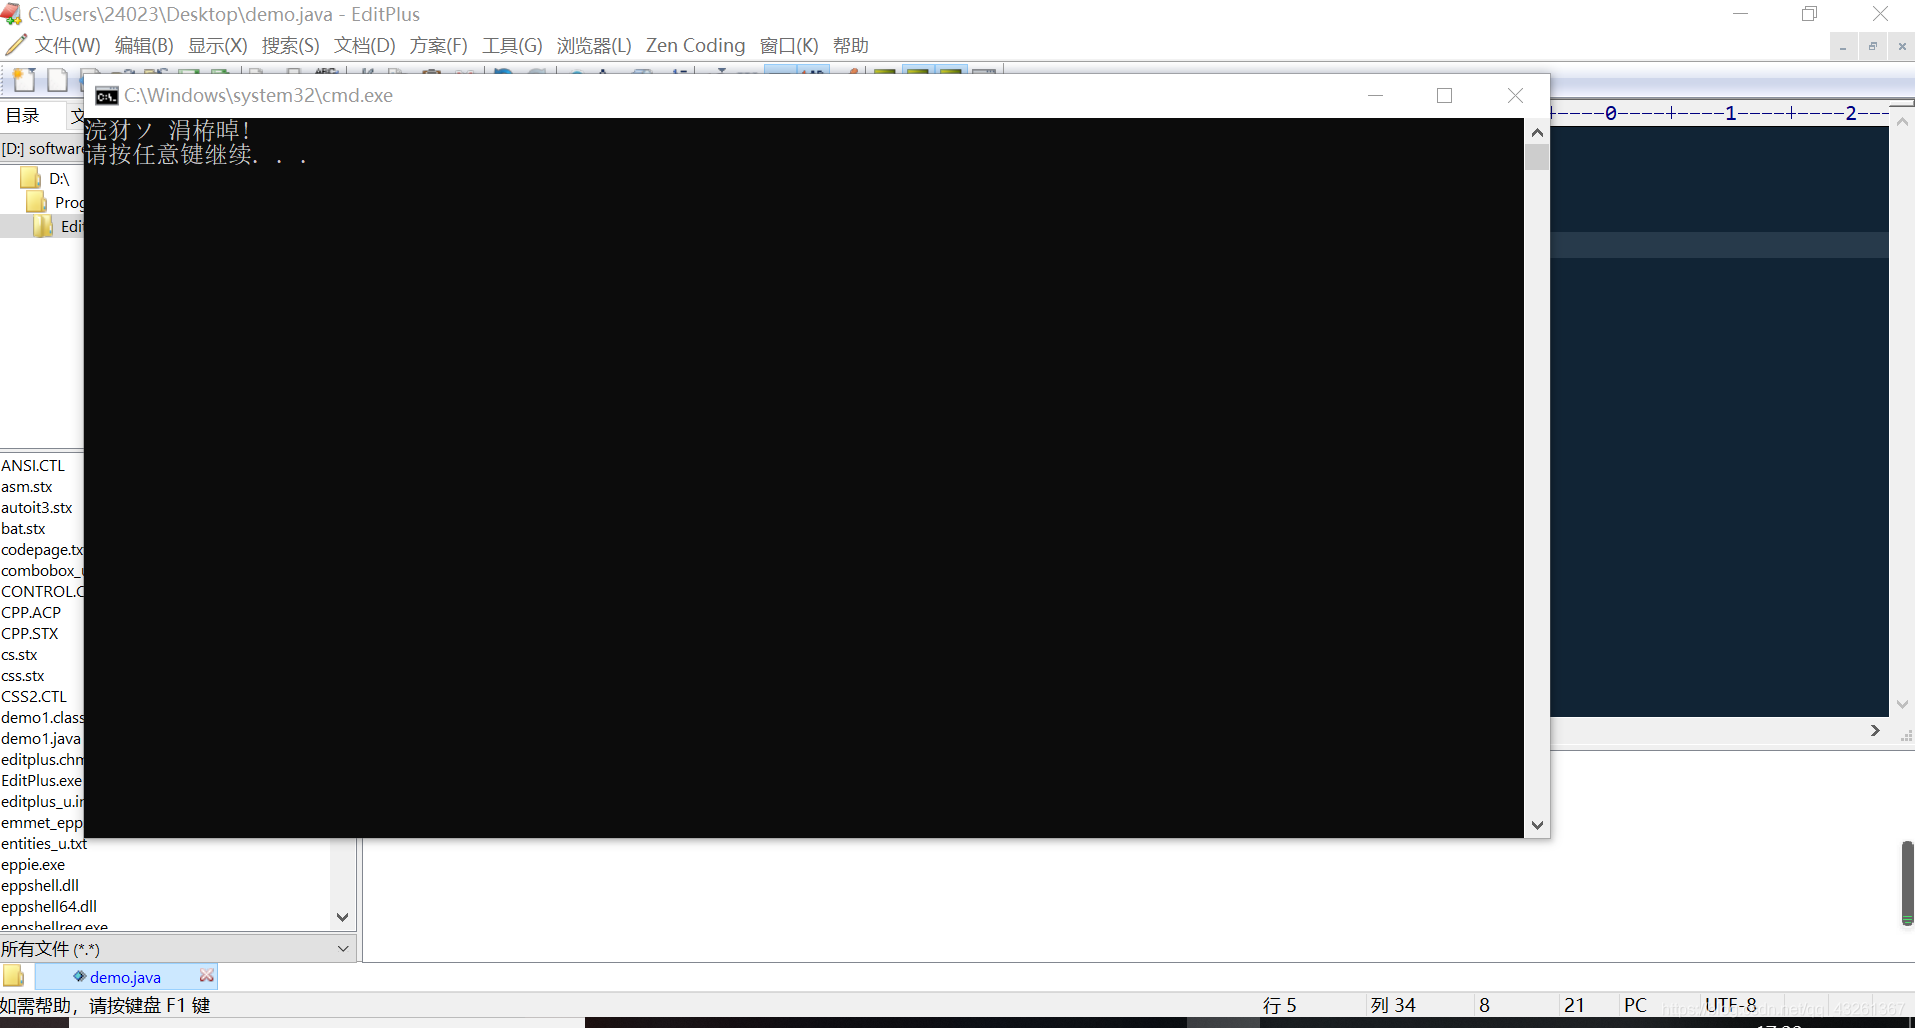1915x1028 pixels.
Task: Click the New document star icon in toolbar
Action: (x=24, y=80)
